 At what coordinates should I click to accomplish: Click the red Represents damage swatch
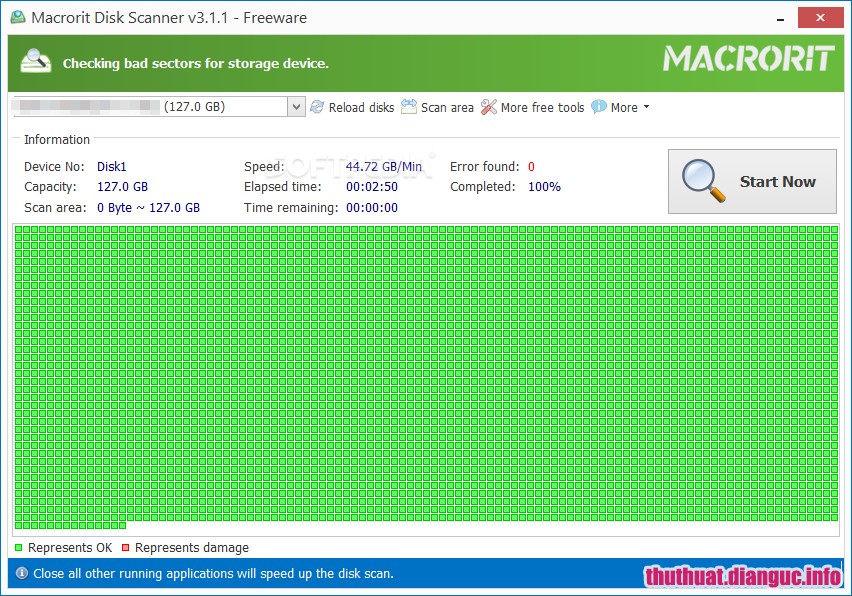tap(126, 548)
